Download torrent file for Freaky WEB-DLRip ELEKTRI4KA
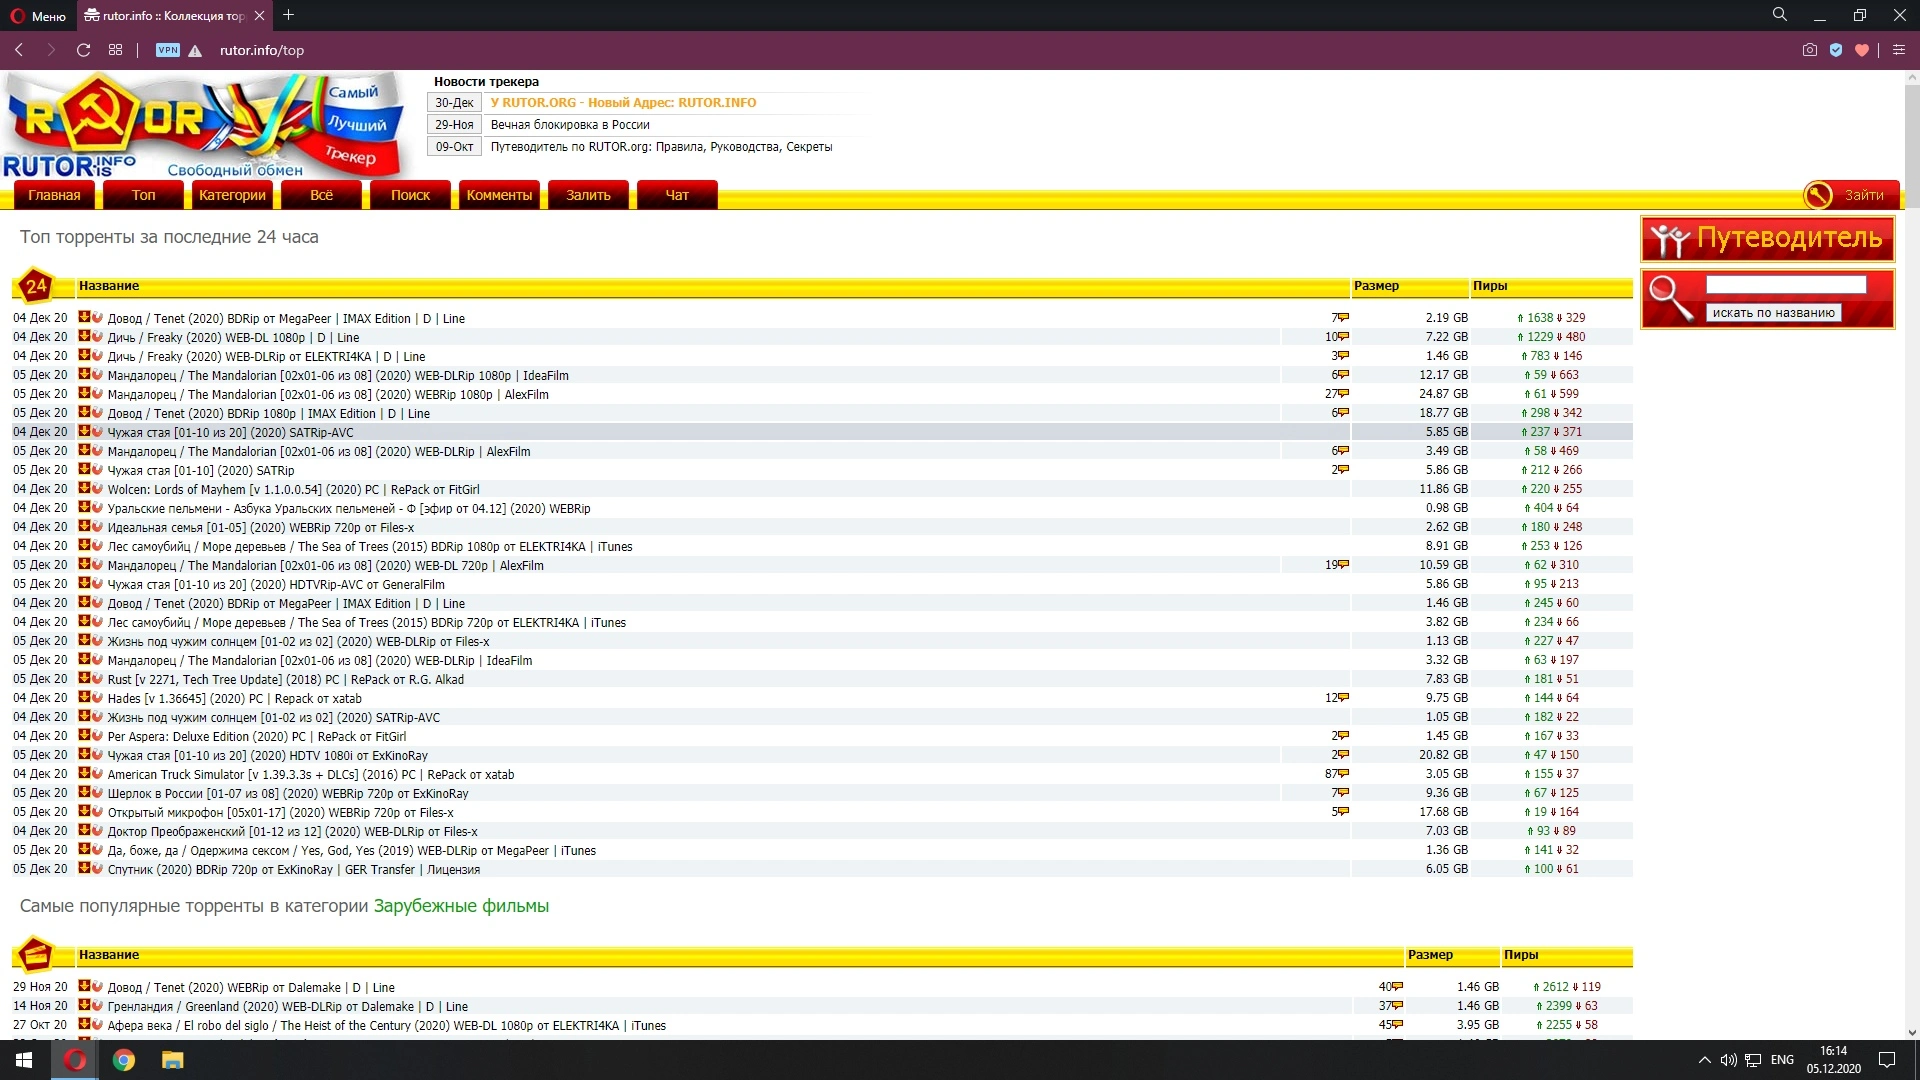 (x=84, y=356)
